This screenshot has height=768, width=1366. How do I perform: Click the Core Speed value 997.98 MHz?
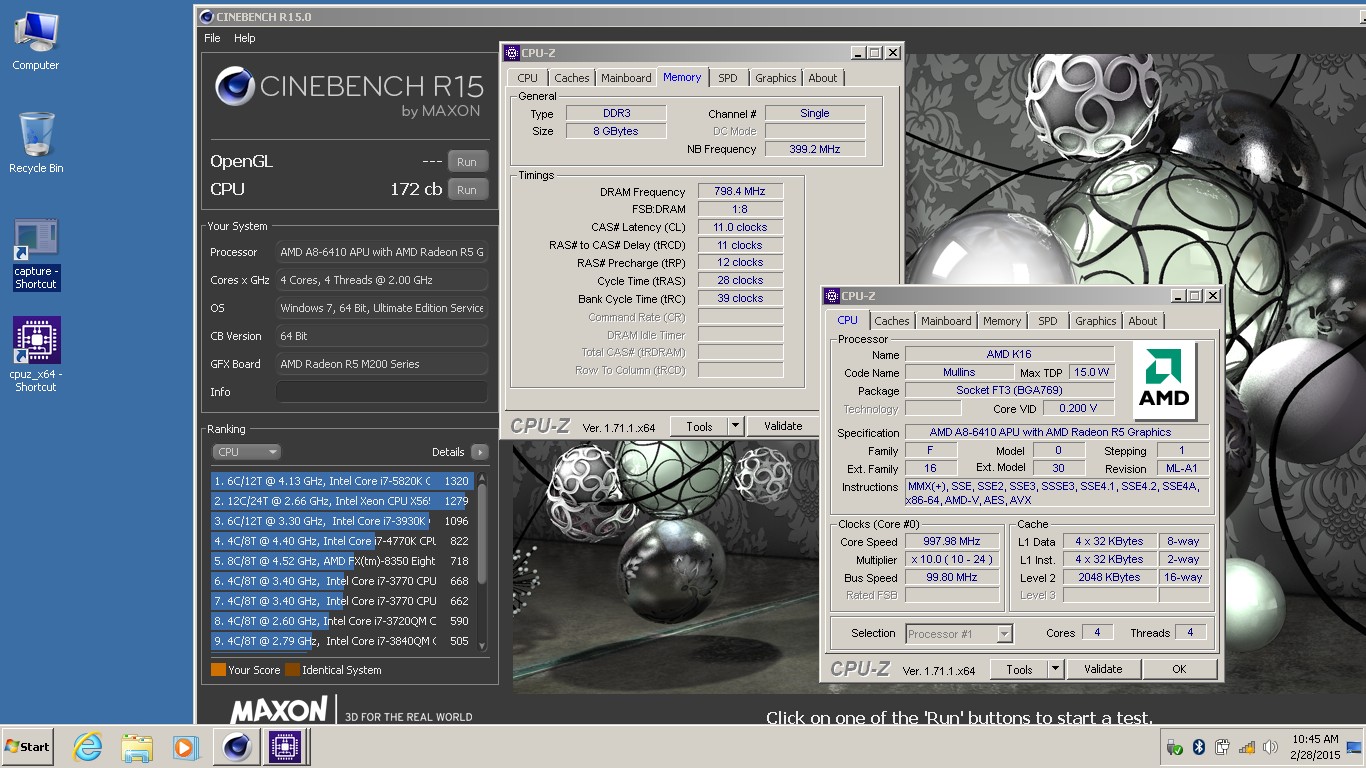953,541
